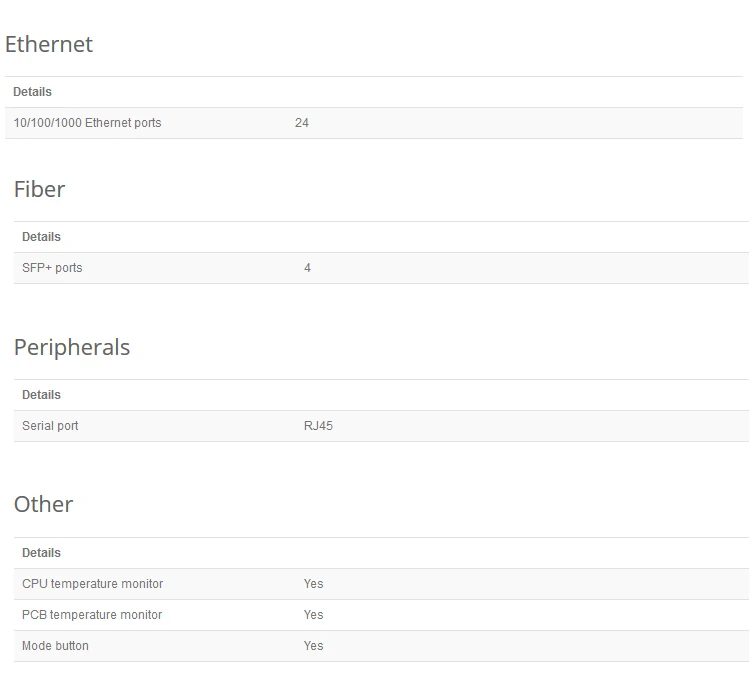Image resolution: width=750 pixels, height=692 pixels.
Task: Select the Serial port label
Action: pyautogui.click(x=50, y=426)
